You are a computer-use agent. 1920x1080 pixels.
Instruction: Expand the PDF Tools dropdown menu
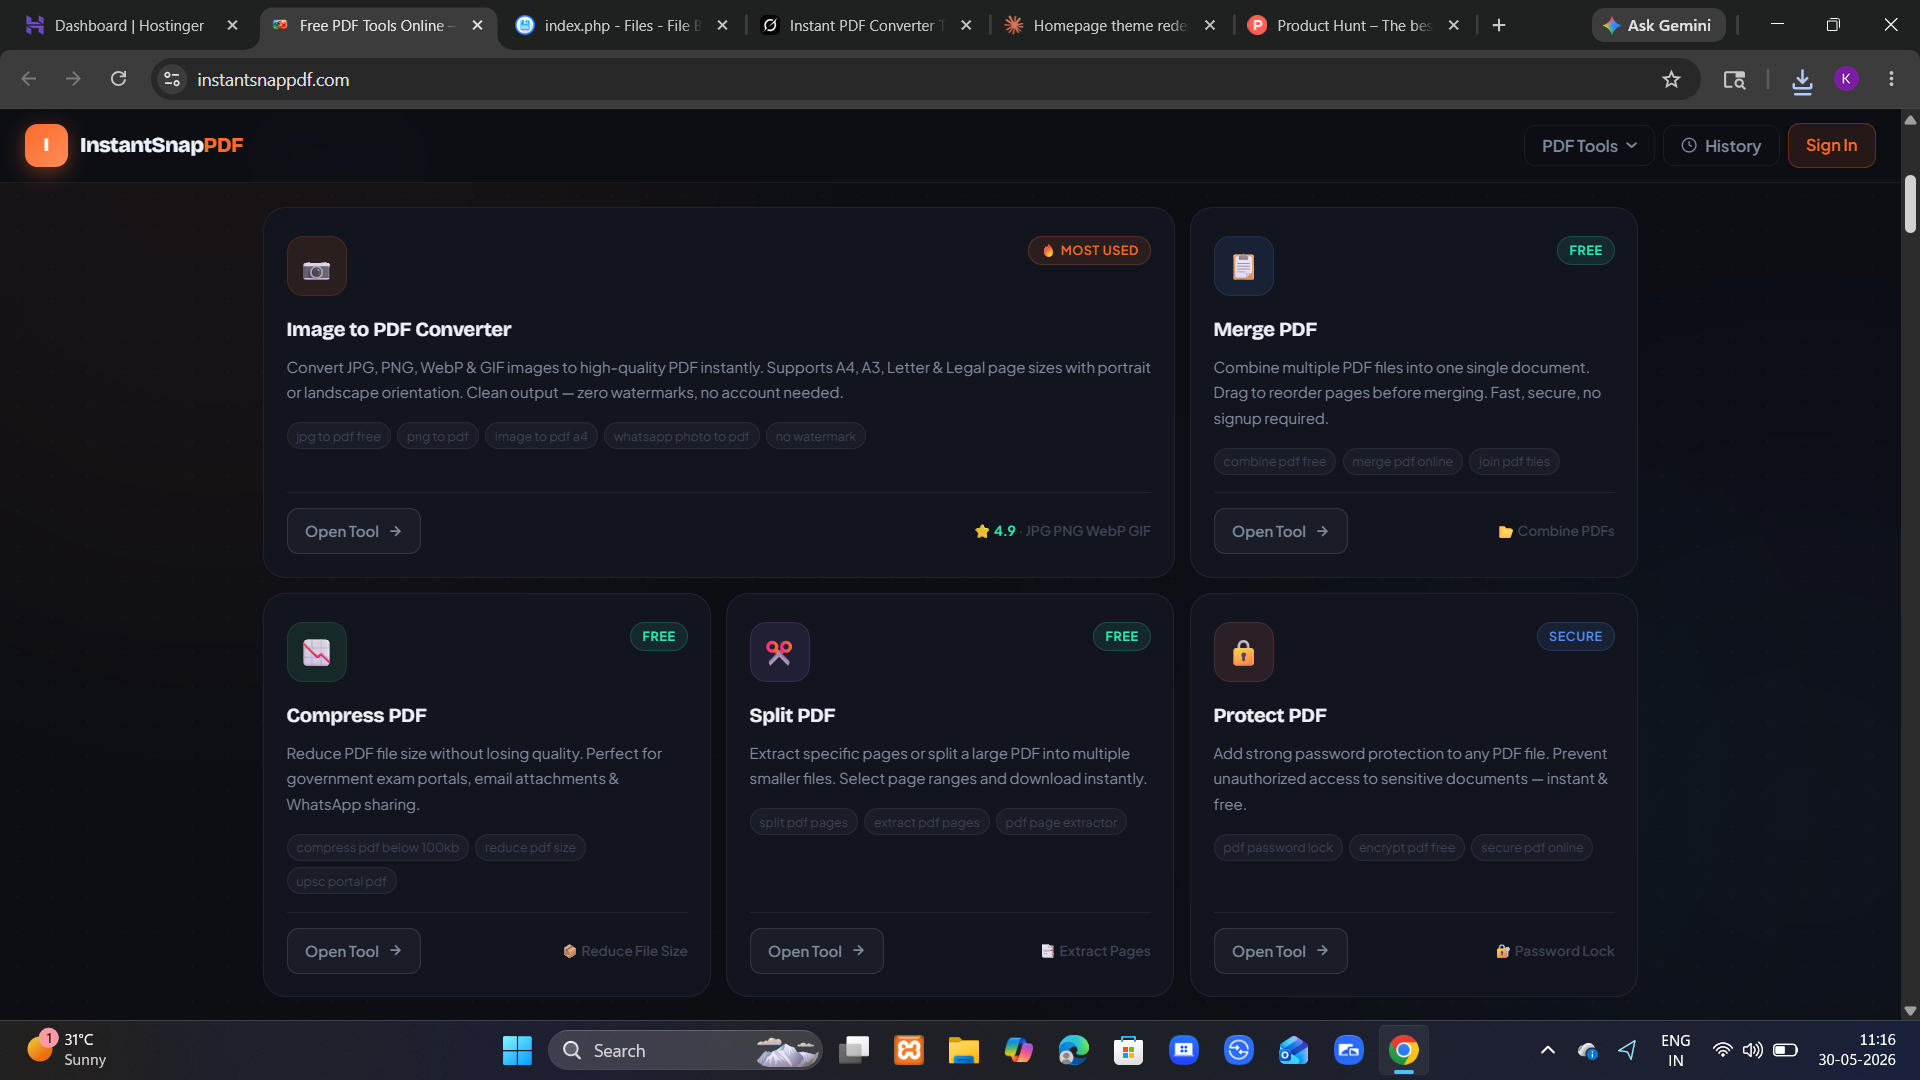(1589, 146)
